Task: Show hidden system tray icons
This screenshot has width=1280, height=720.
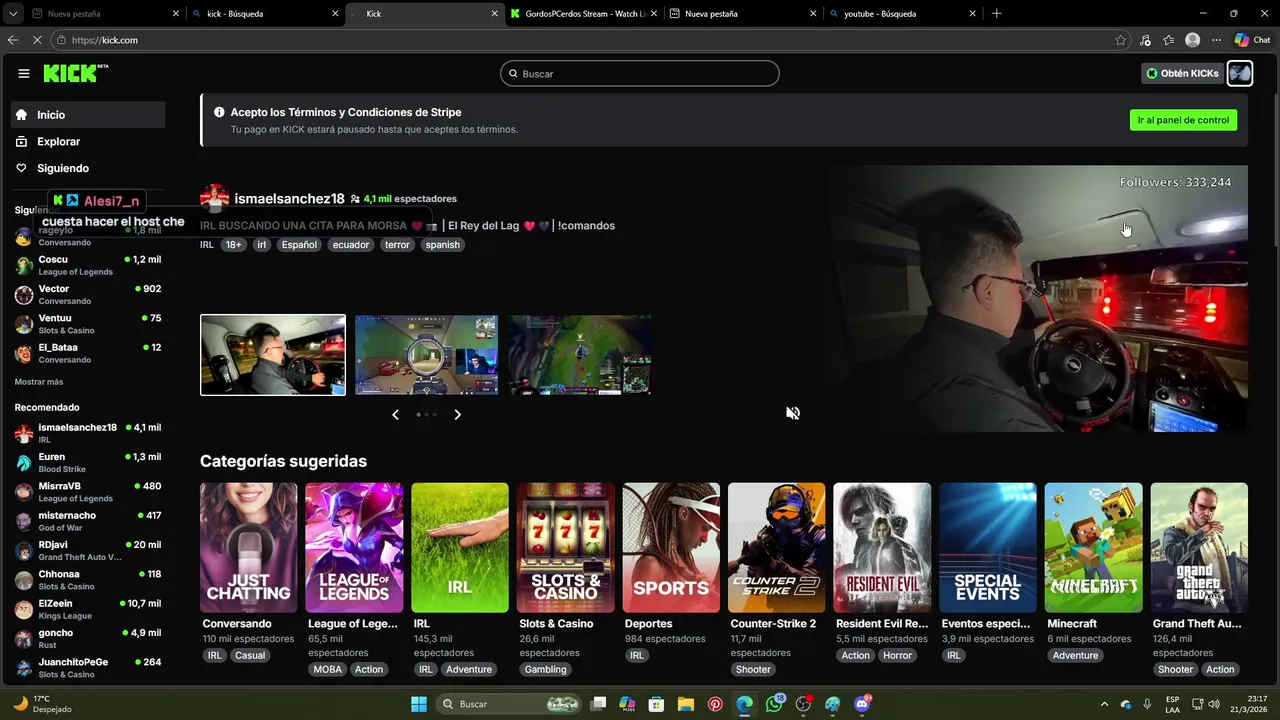Action: [x=1104, y=704]
